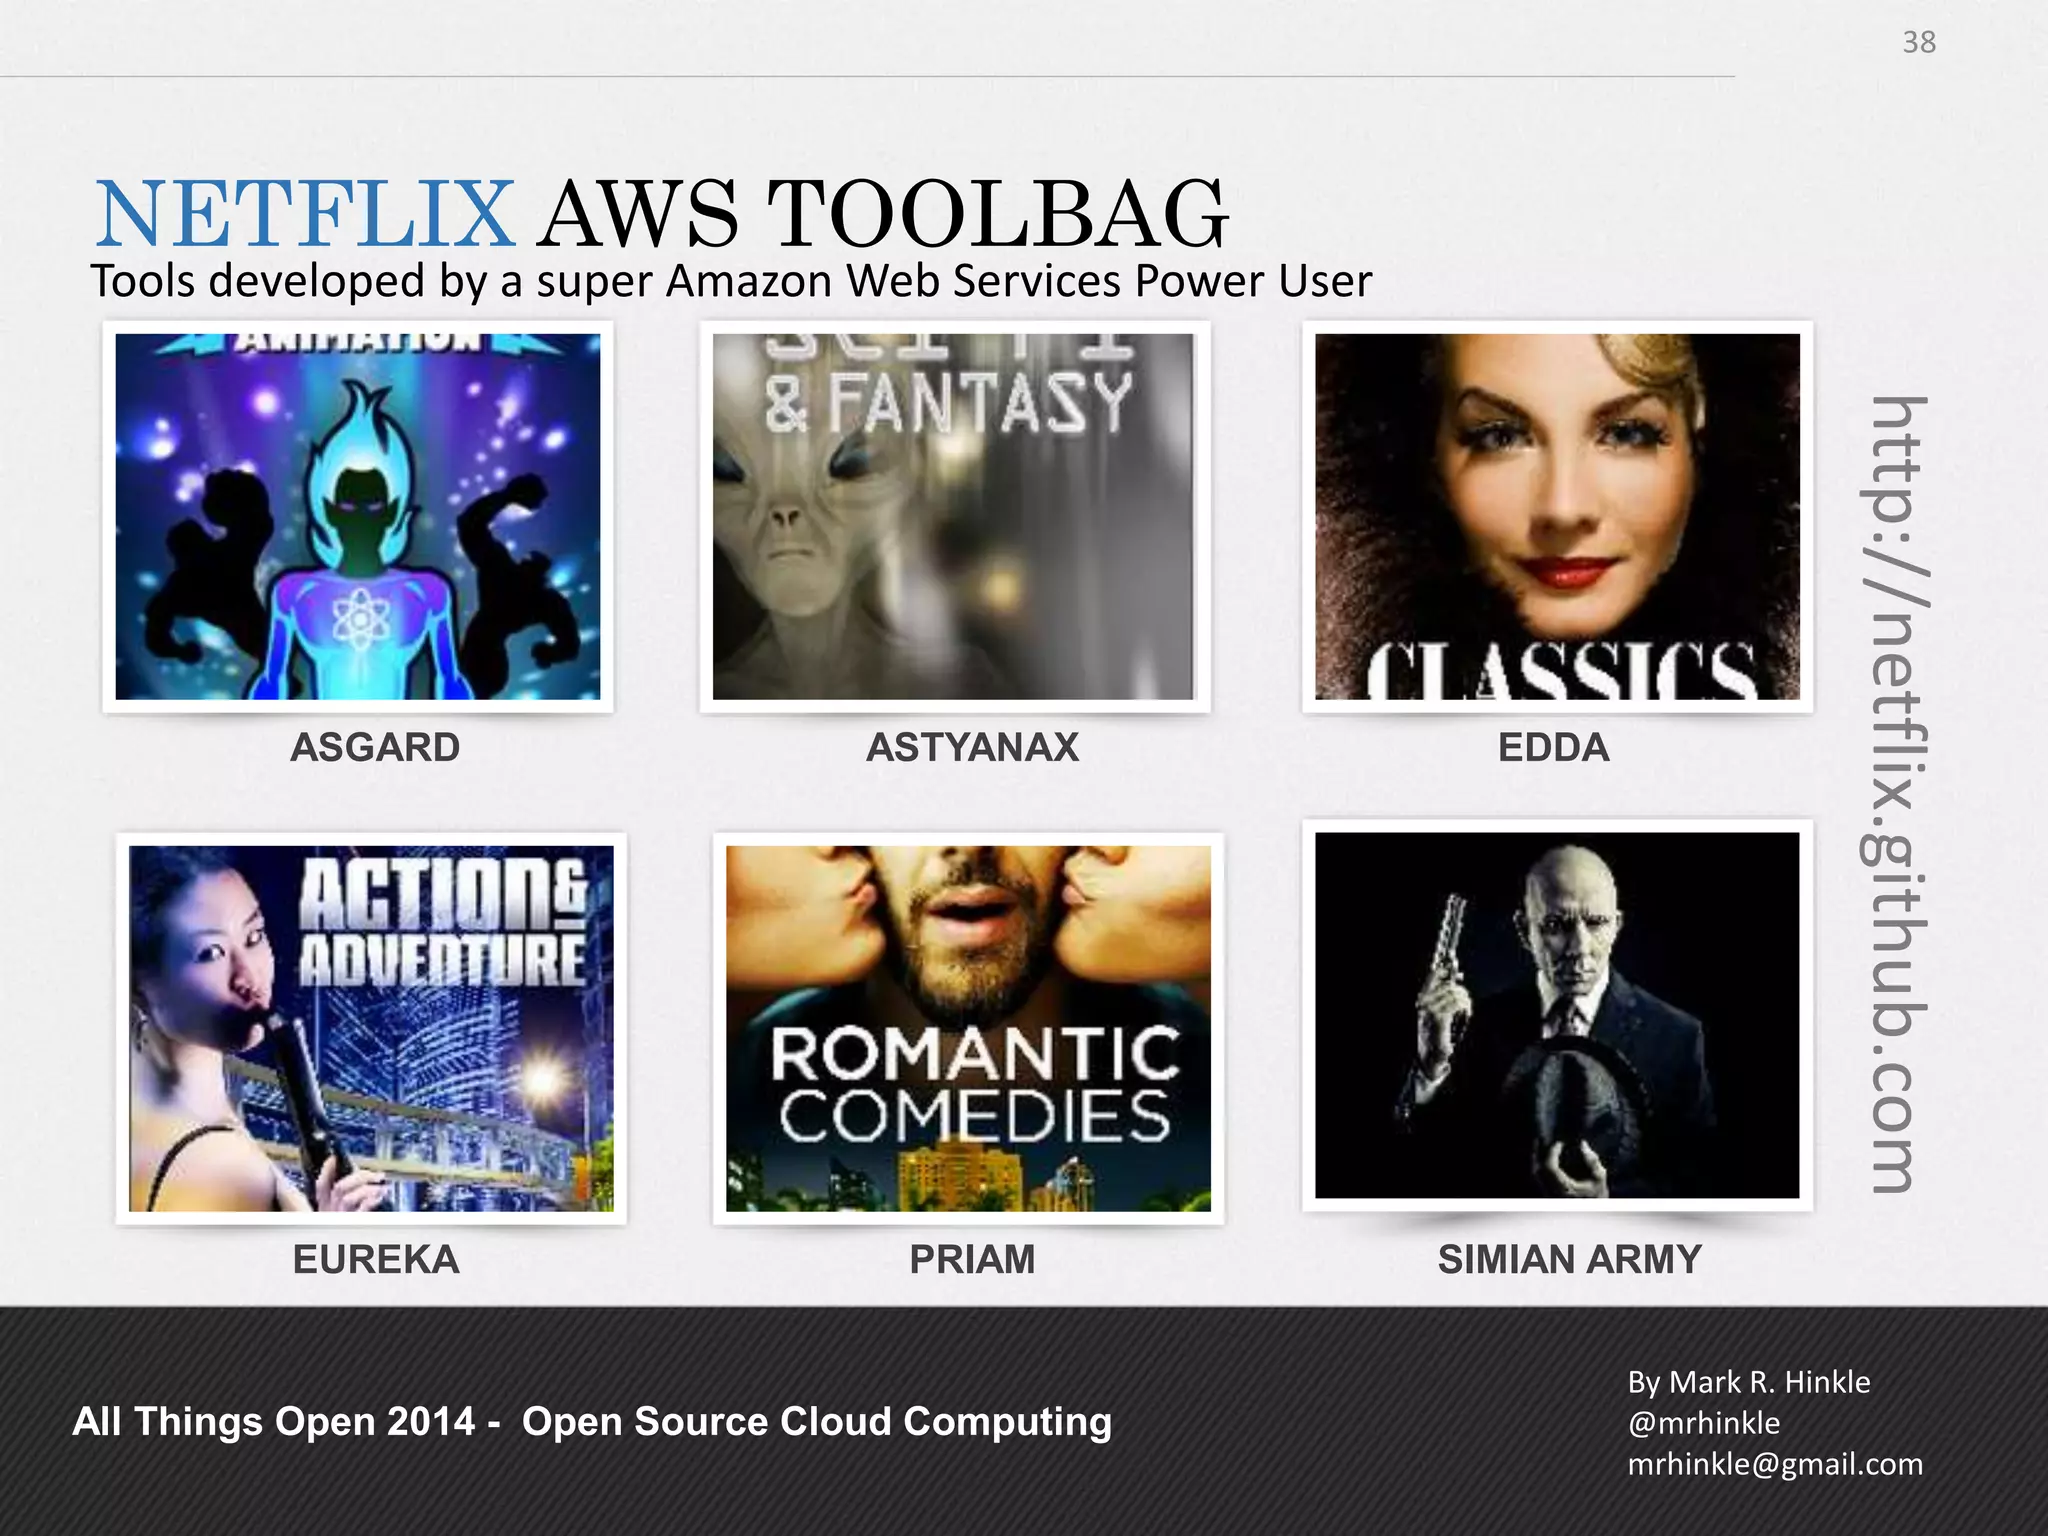Click the slide number 38
2048x1536 pixels.
(1919, 42)
